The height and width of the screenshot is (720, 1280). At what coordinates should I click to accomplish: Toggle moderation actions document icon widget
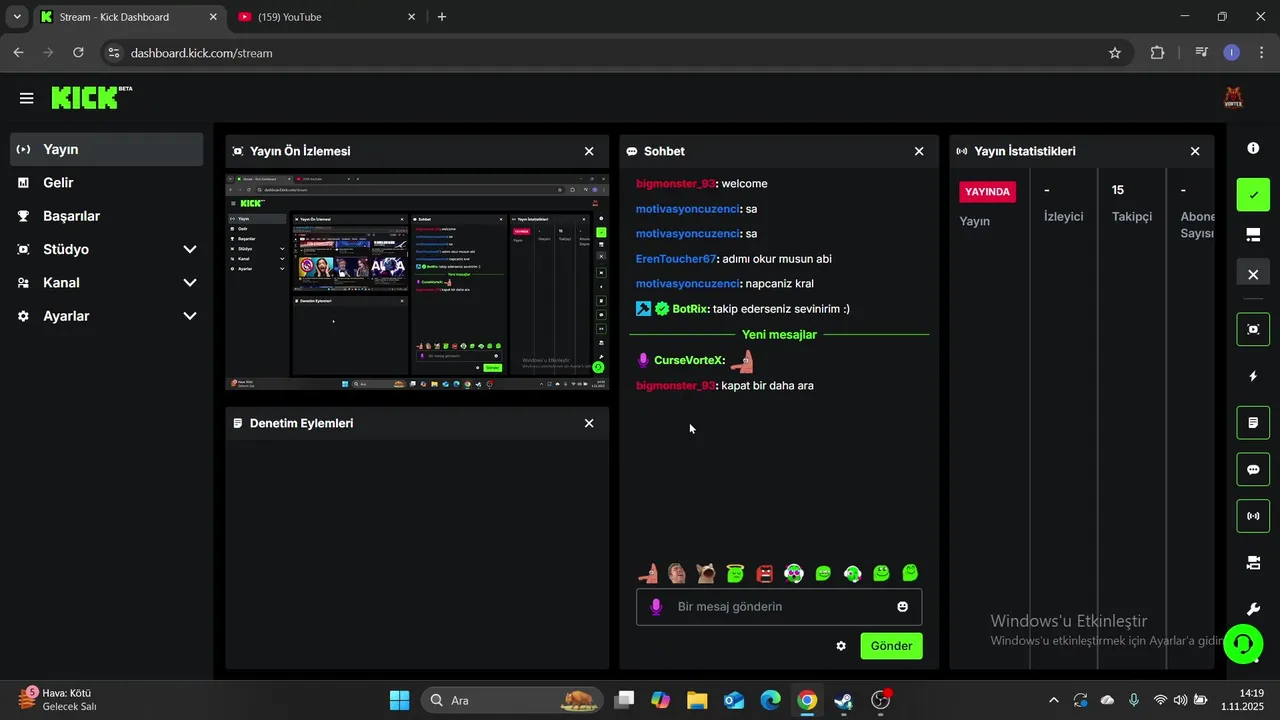point(1253,423)
